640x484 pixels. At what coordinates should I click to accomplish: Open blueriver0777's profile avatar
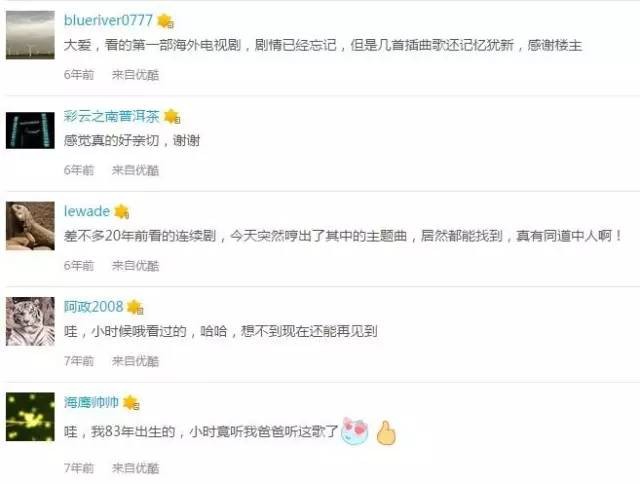coord(30,35)
